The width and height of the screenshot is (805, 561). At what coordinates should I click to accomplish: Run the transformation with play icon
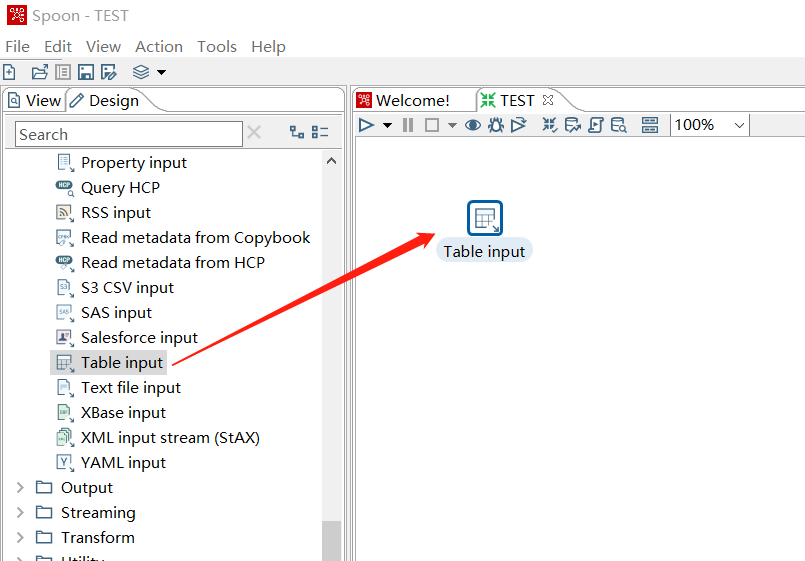tap(367, 125)
